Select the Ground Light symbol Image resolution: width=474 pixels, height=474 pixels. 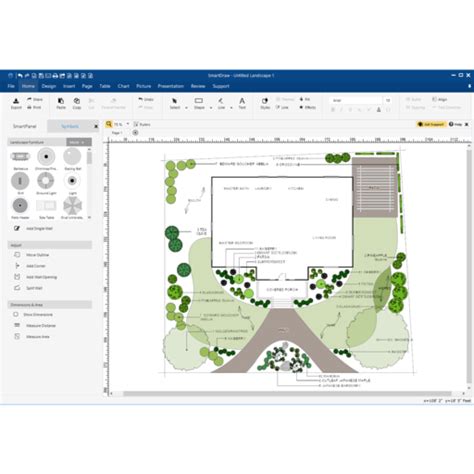46,184
